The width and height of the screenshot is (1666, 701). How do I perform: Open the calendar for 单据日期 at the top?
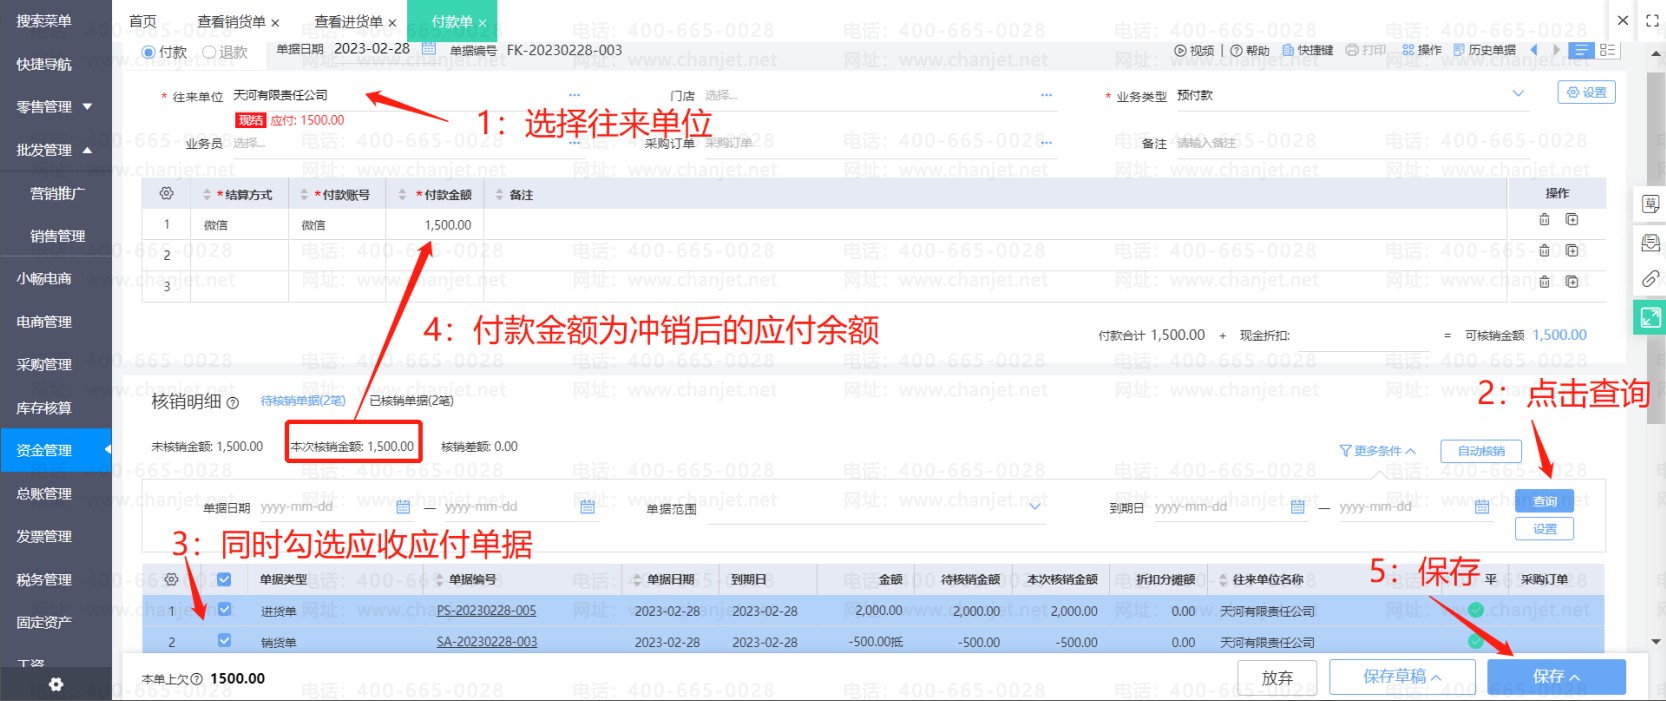429,49
